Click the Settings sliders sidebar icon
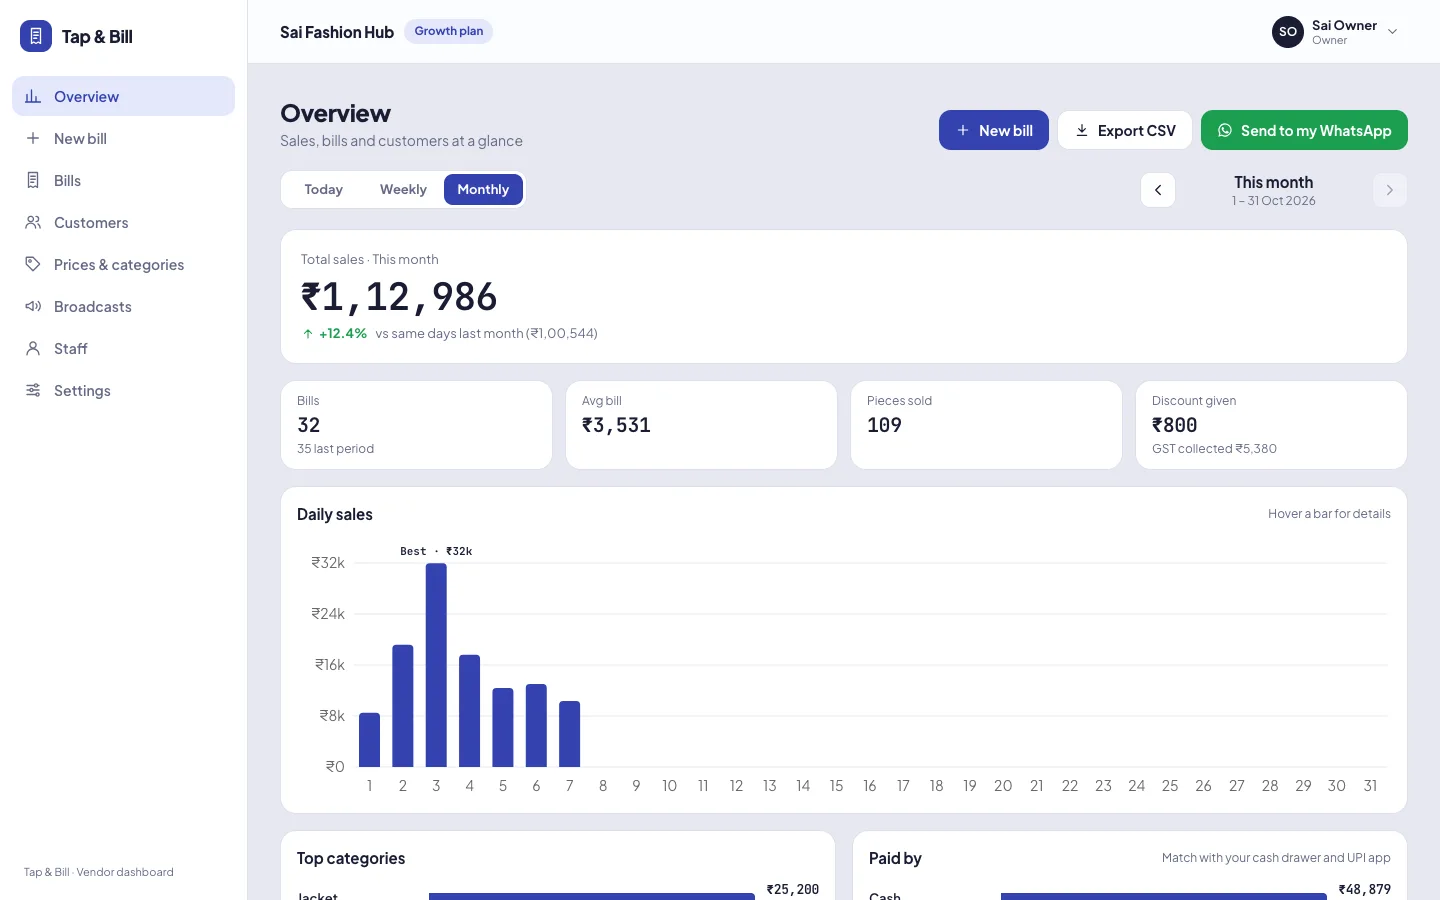The width and height of the screenshot is (1440, 900). pos(33,390)
